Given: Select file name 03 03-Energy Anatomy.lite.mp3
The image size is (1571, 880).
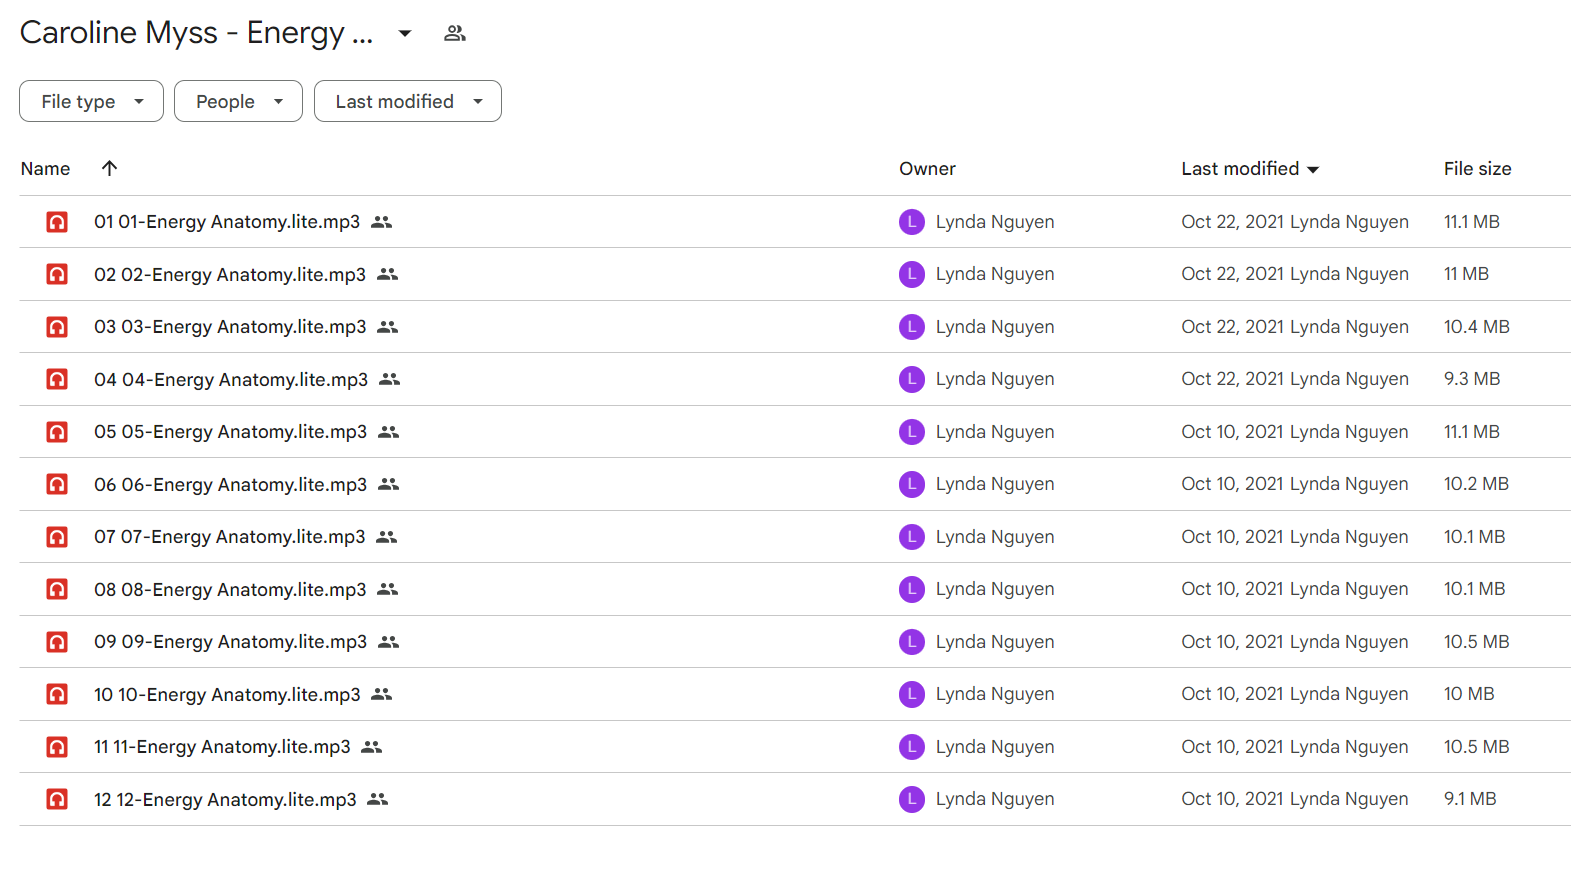Looking at the screenshot, I should point(230,327).
